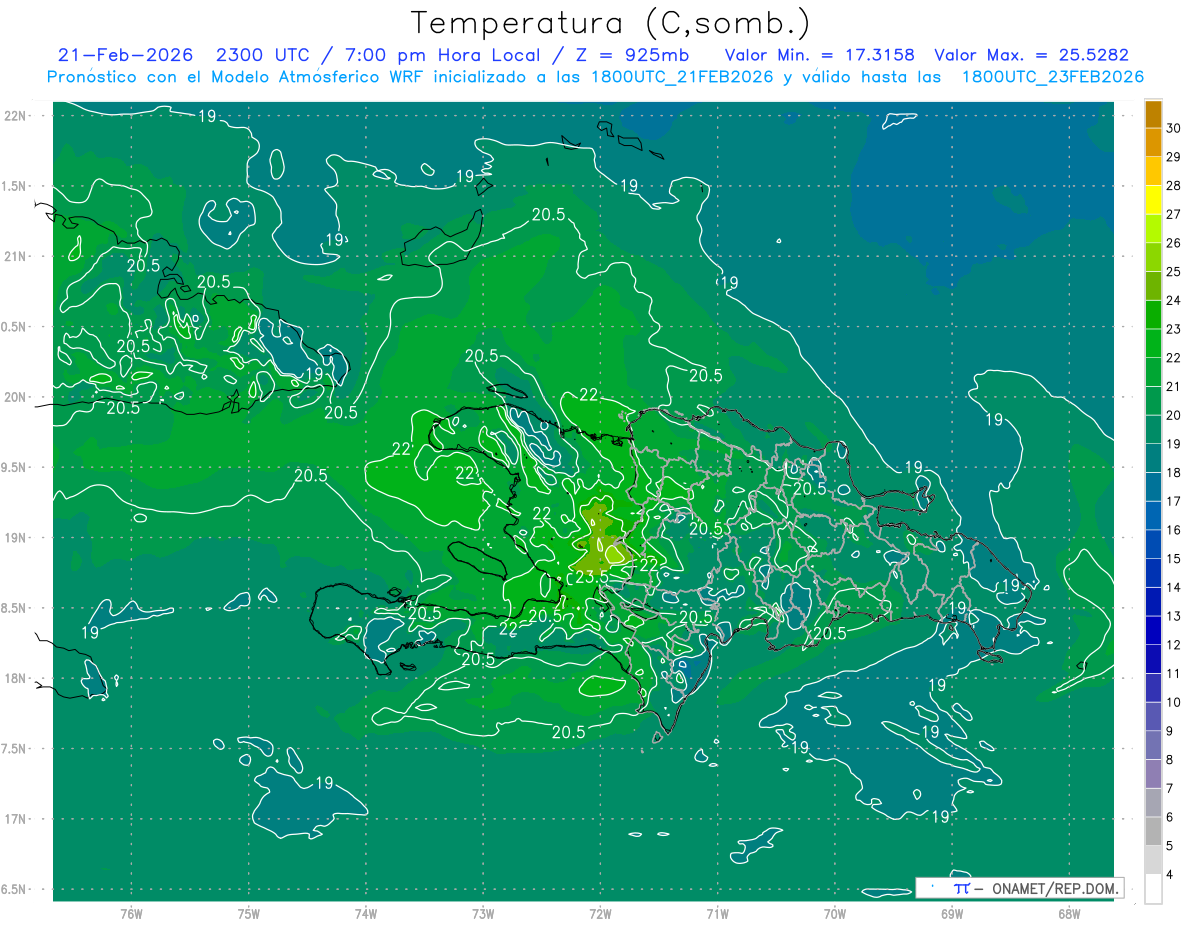This screenshot has height=927, width=1200.
Task: Click the colorbar label '12'
Action: click(x=1174, y=645)
